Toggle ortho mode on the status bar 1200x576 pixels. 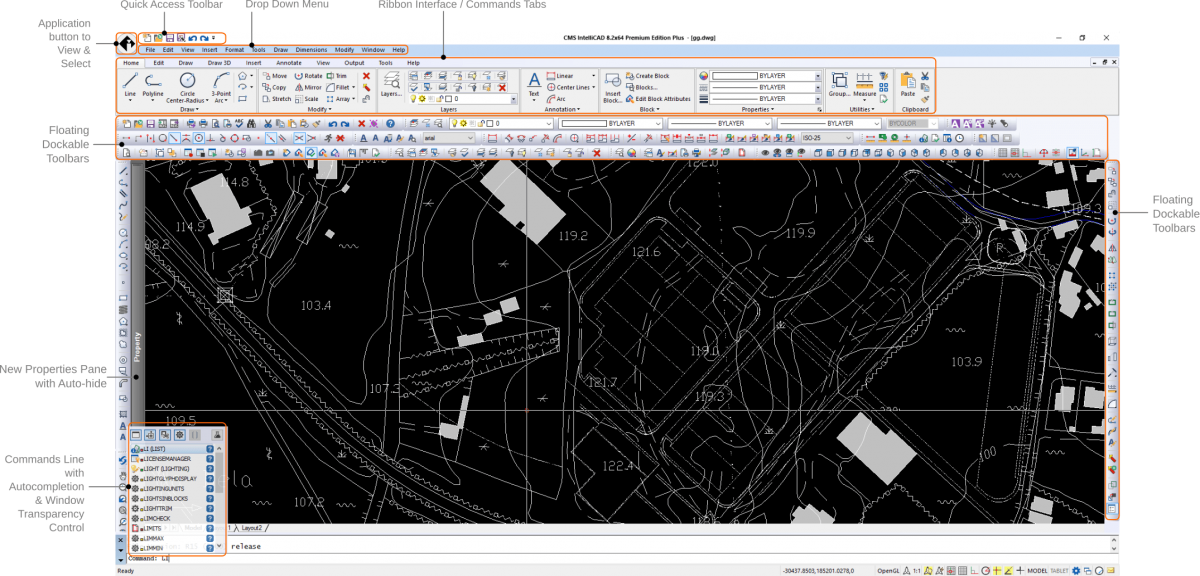click(974, 570)
